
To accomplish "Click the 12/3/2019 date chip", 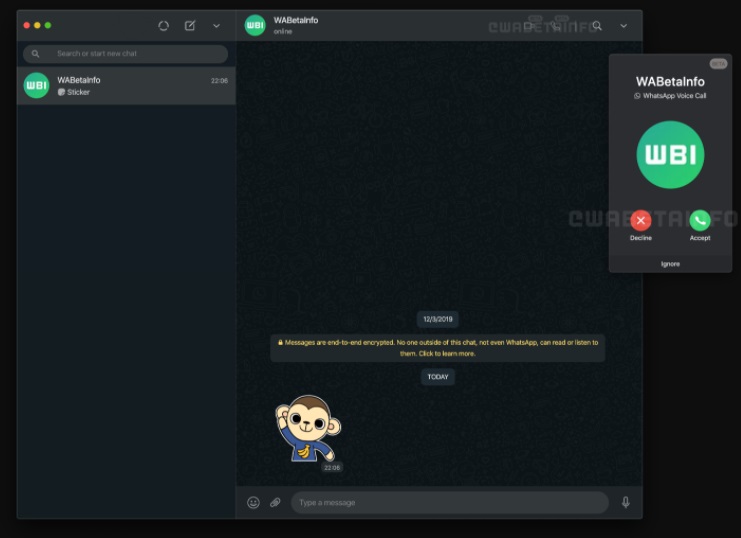I will (x=438, y=319).
